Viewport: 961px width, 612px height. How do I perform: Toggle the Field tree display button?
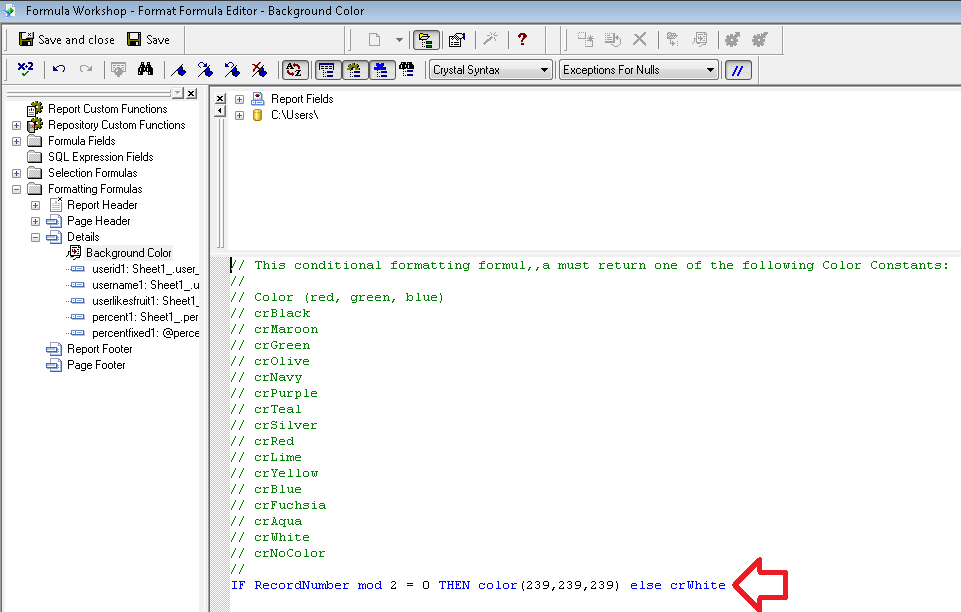(327, 70)
